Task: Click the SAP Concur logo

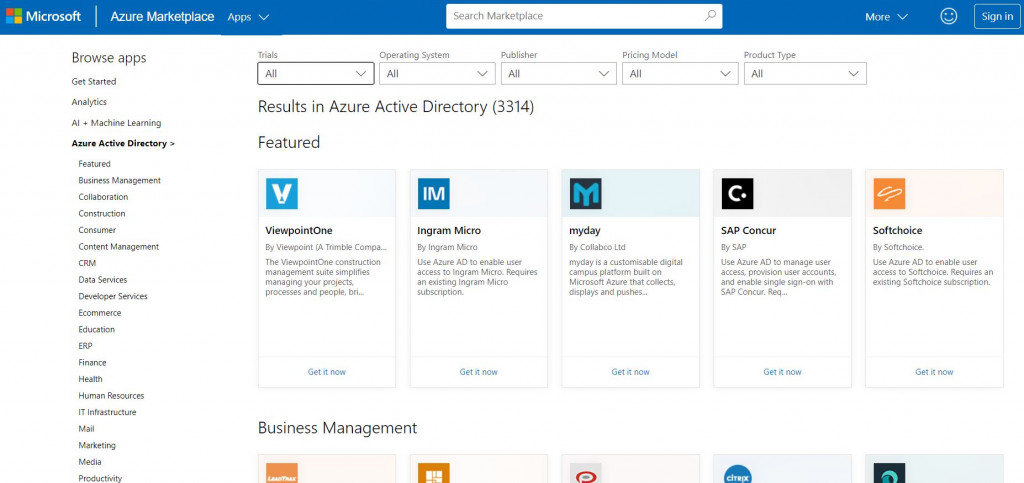Action: (737, 193)
